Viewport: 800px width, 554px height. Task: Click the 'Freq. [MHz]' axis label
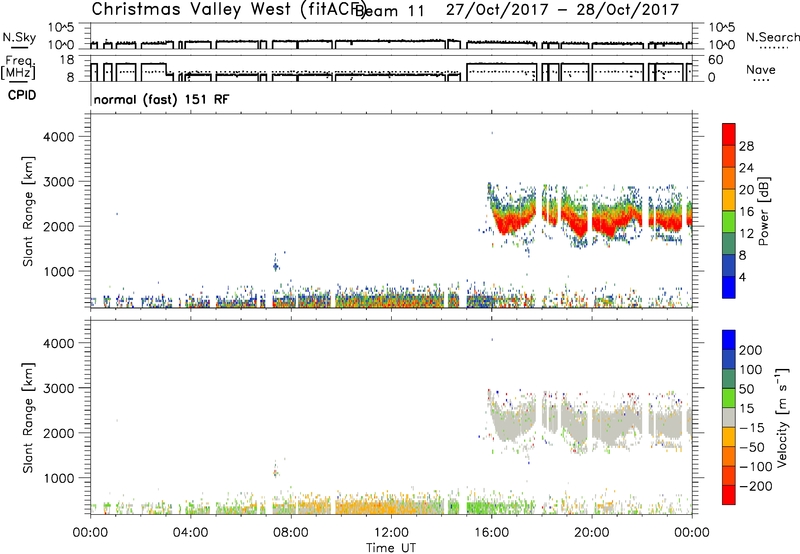(19, 67)
